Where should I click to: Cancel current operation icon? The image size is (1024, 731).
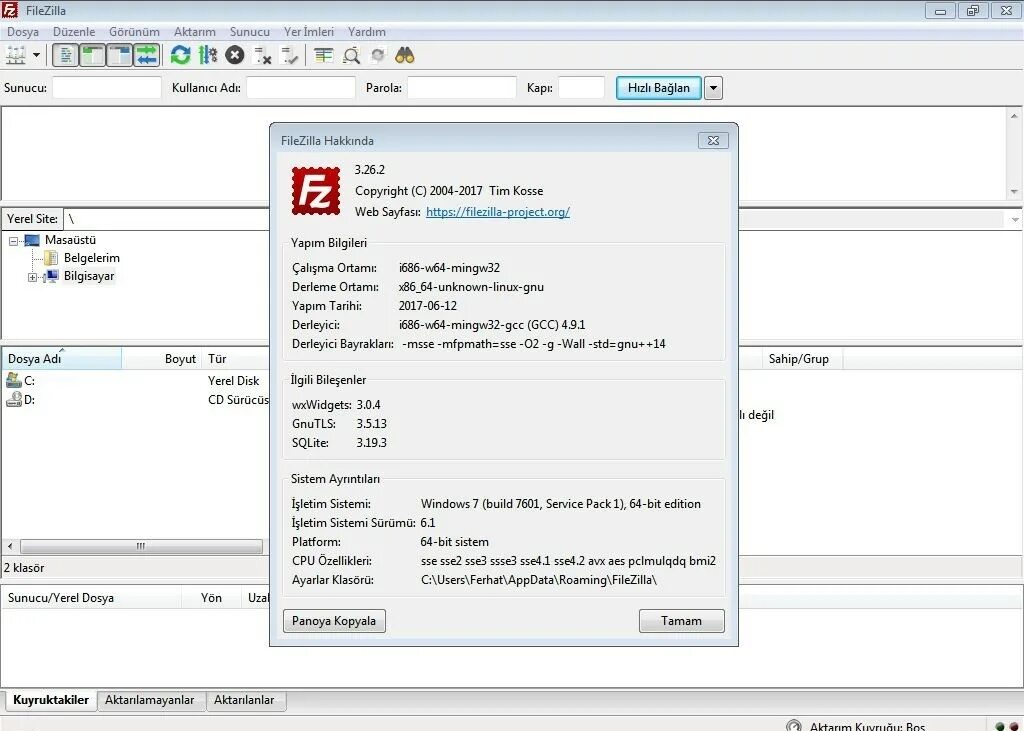click(x=234, y=56)
